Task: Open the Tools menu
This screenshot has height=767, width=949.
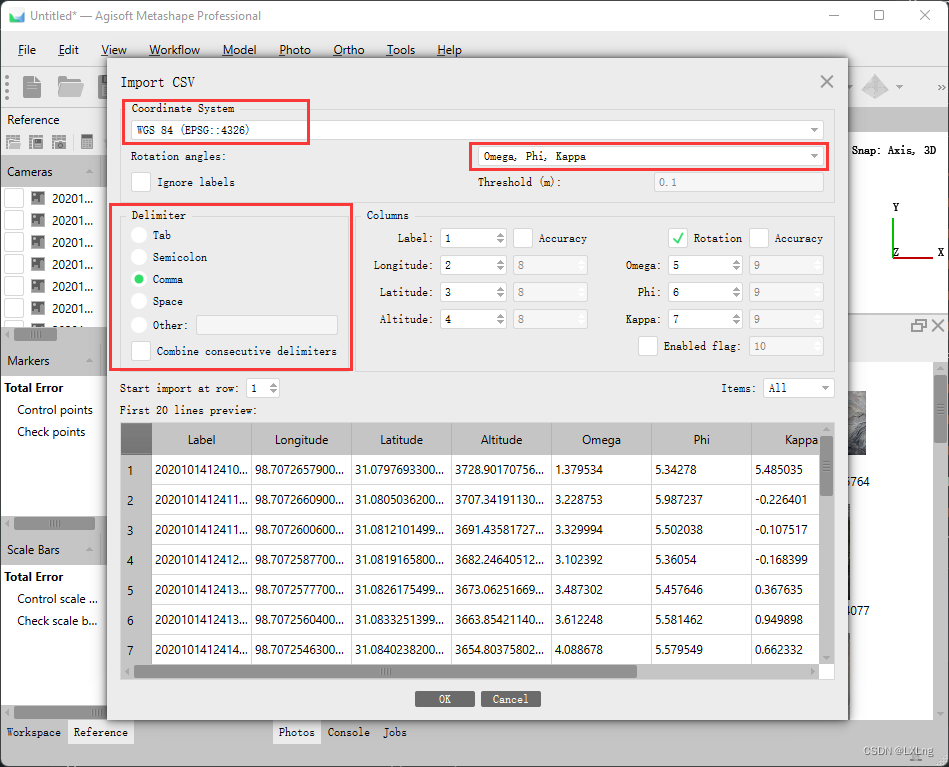Action: 401,50
